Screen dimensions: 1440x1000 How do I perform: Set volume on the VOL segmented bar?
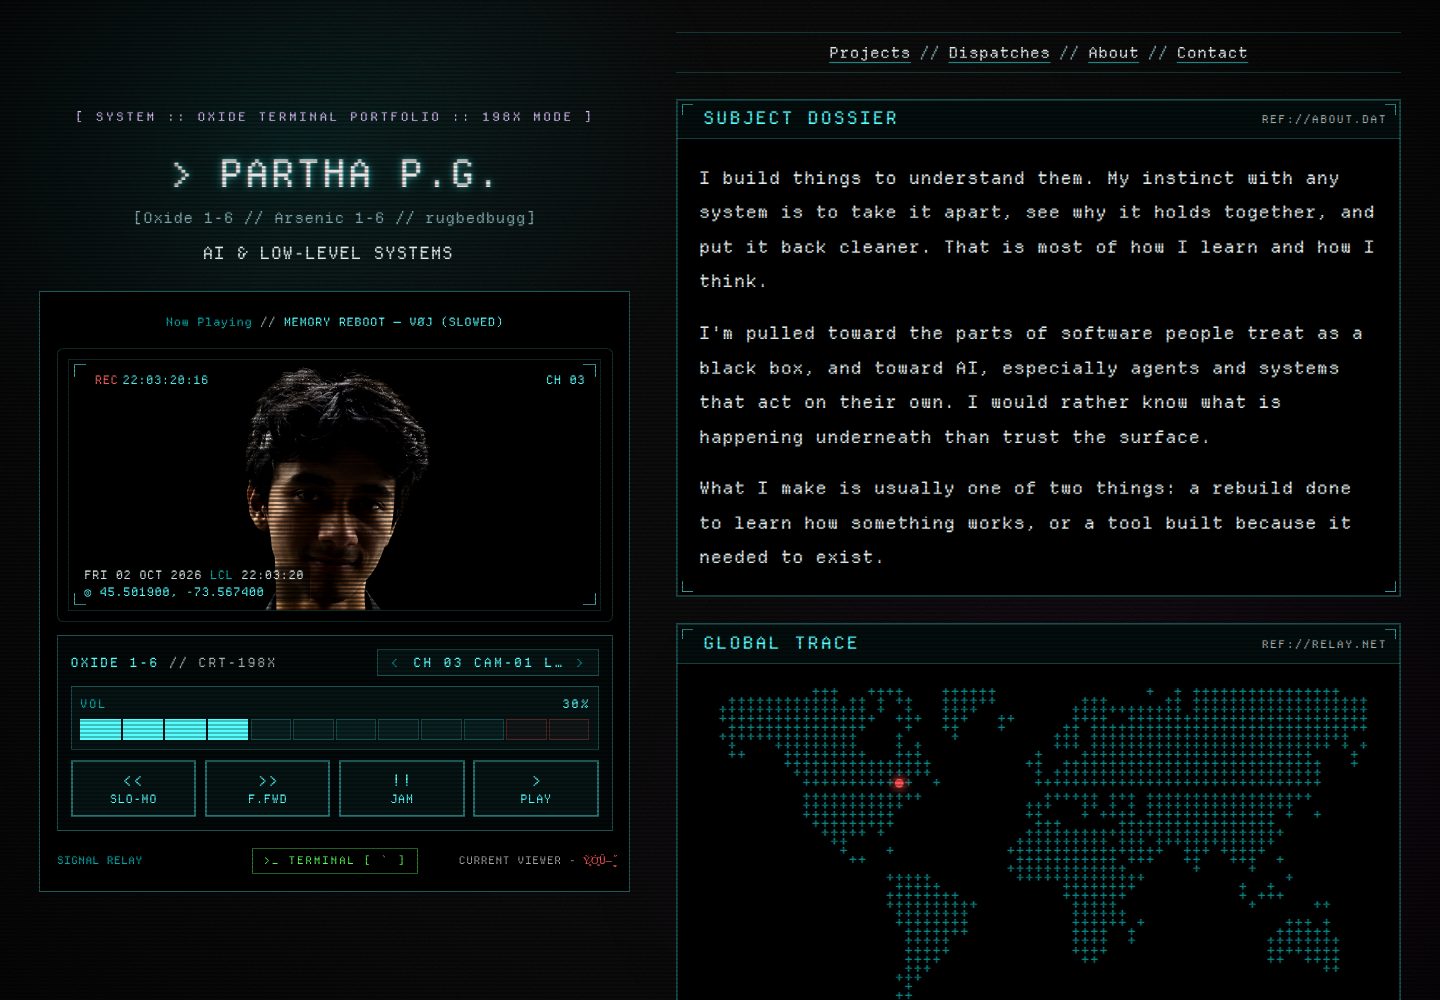(x=335, y=730)
